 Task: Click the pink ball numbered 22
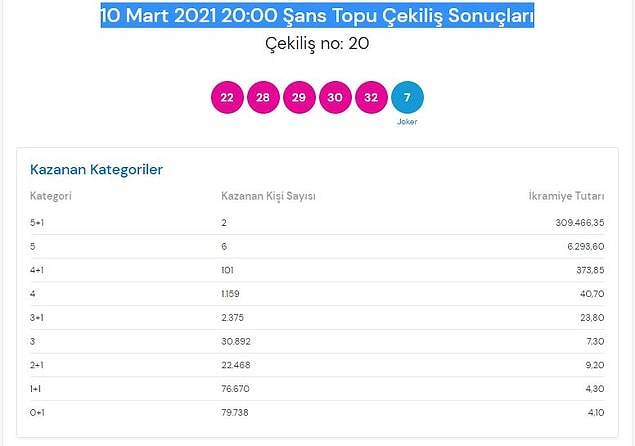click(227, 97)
